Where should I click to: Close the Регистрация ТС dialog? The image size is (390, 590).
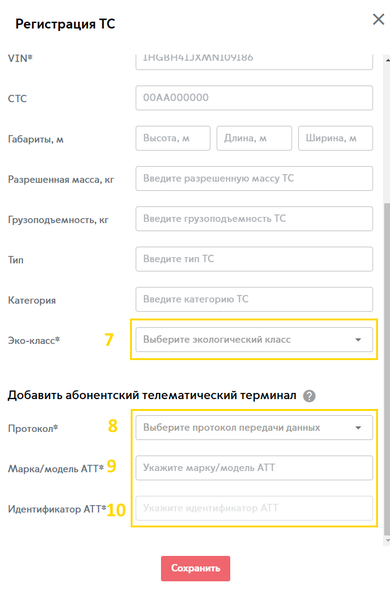[378, 20]
